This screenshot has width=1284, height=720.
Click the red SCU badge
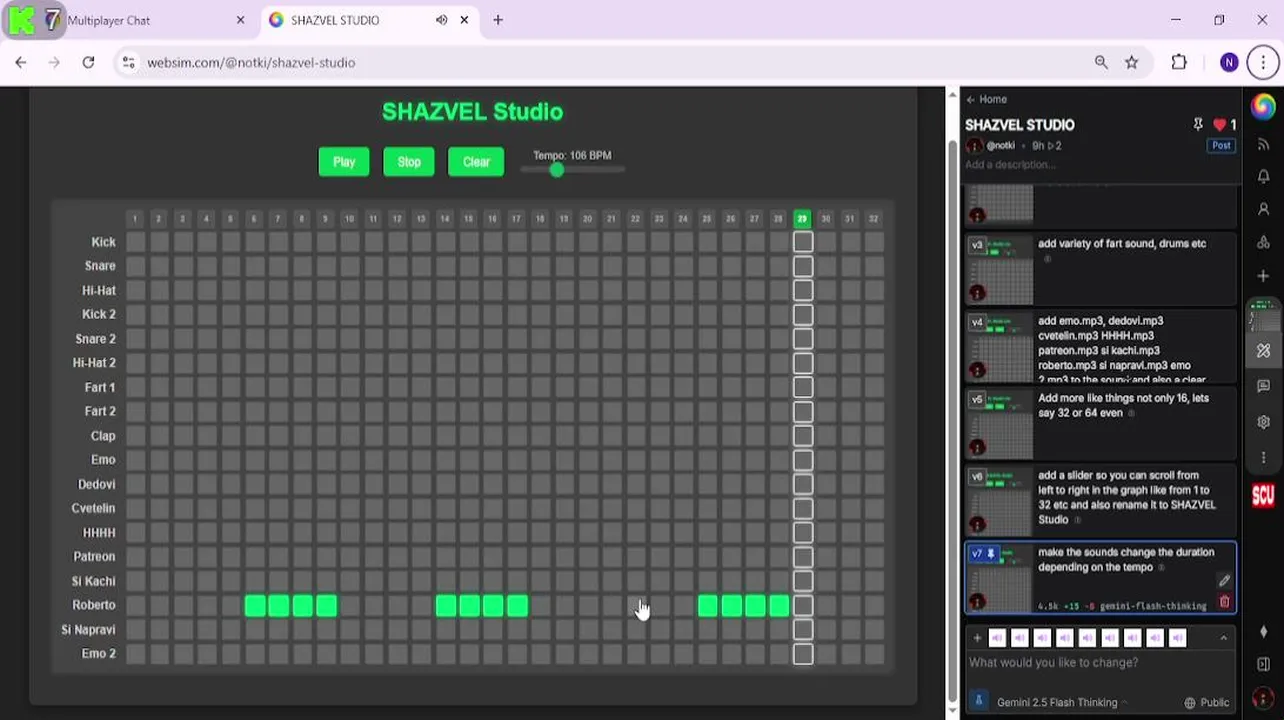pos(1263,495)
